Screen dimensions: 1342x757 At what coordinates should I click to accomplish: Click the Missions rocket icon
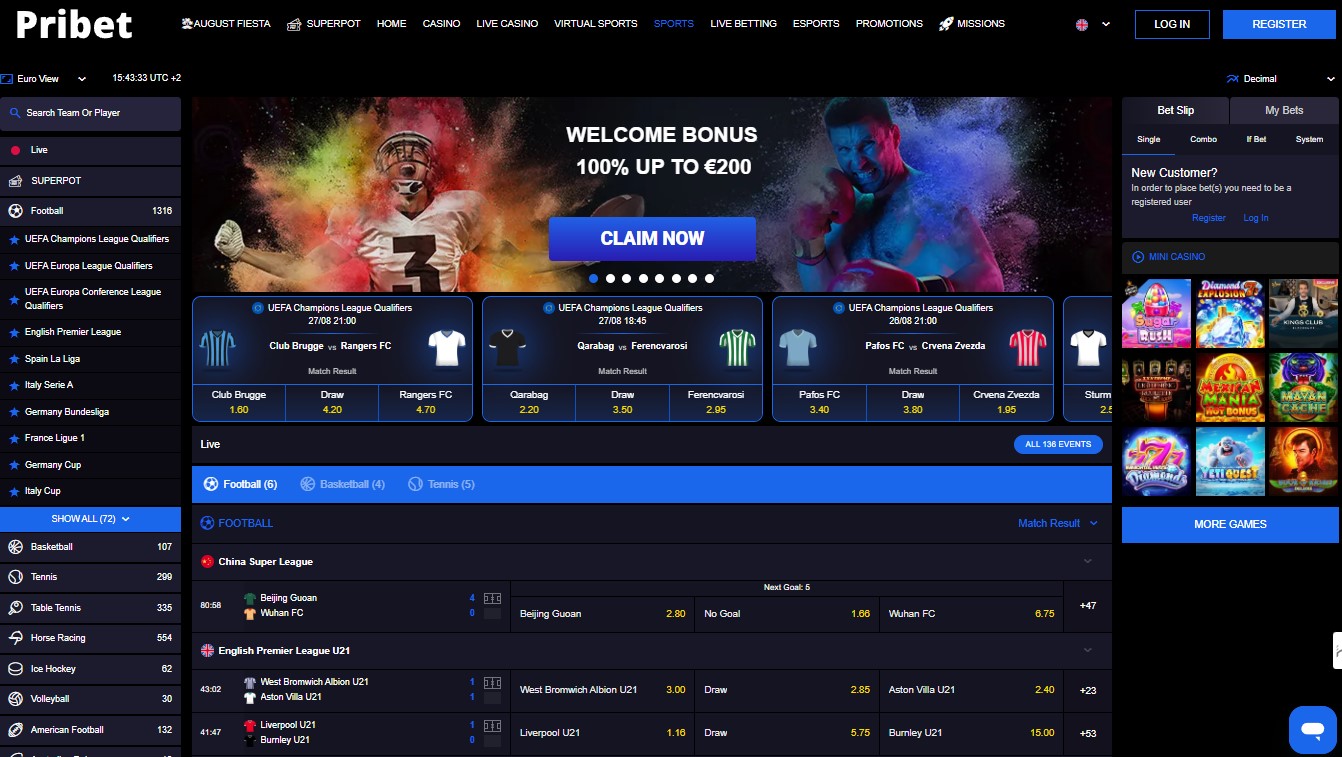[x=945, y=24]
